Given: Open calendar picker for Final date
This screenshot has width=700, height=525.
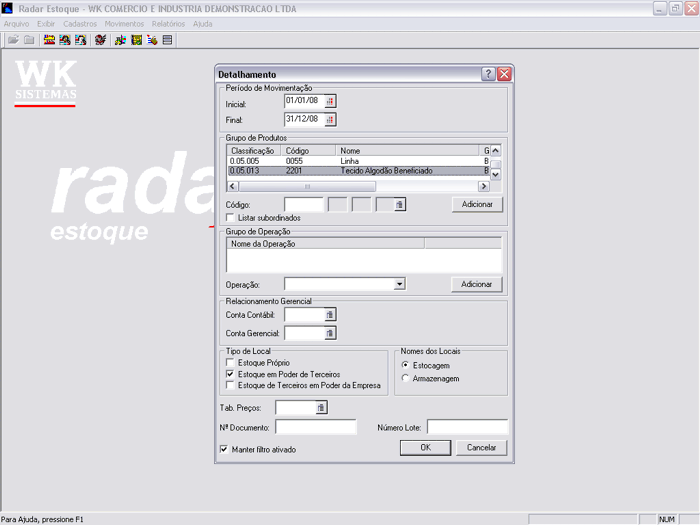Looking at the screenshot, I should pyautogui.click(x=330, y=119).
